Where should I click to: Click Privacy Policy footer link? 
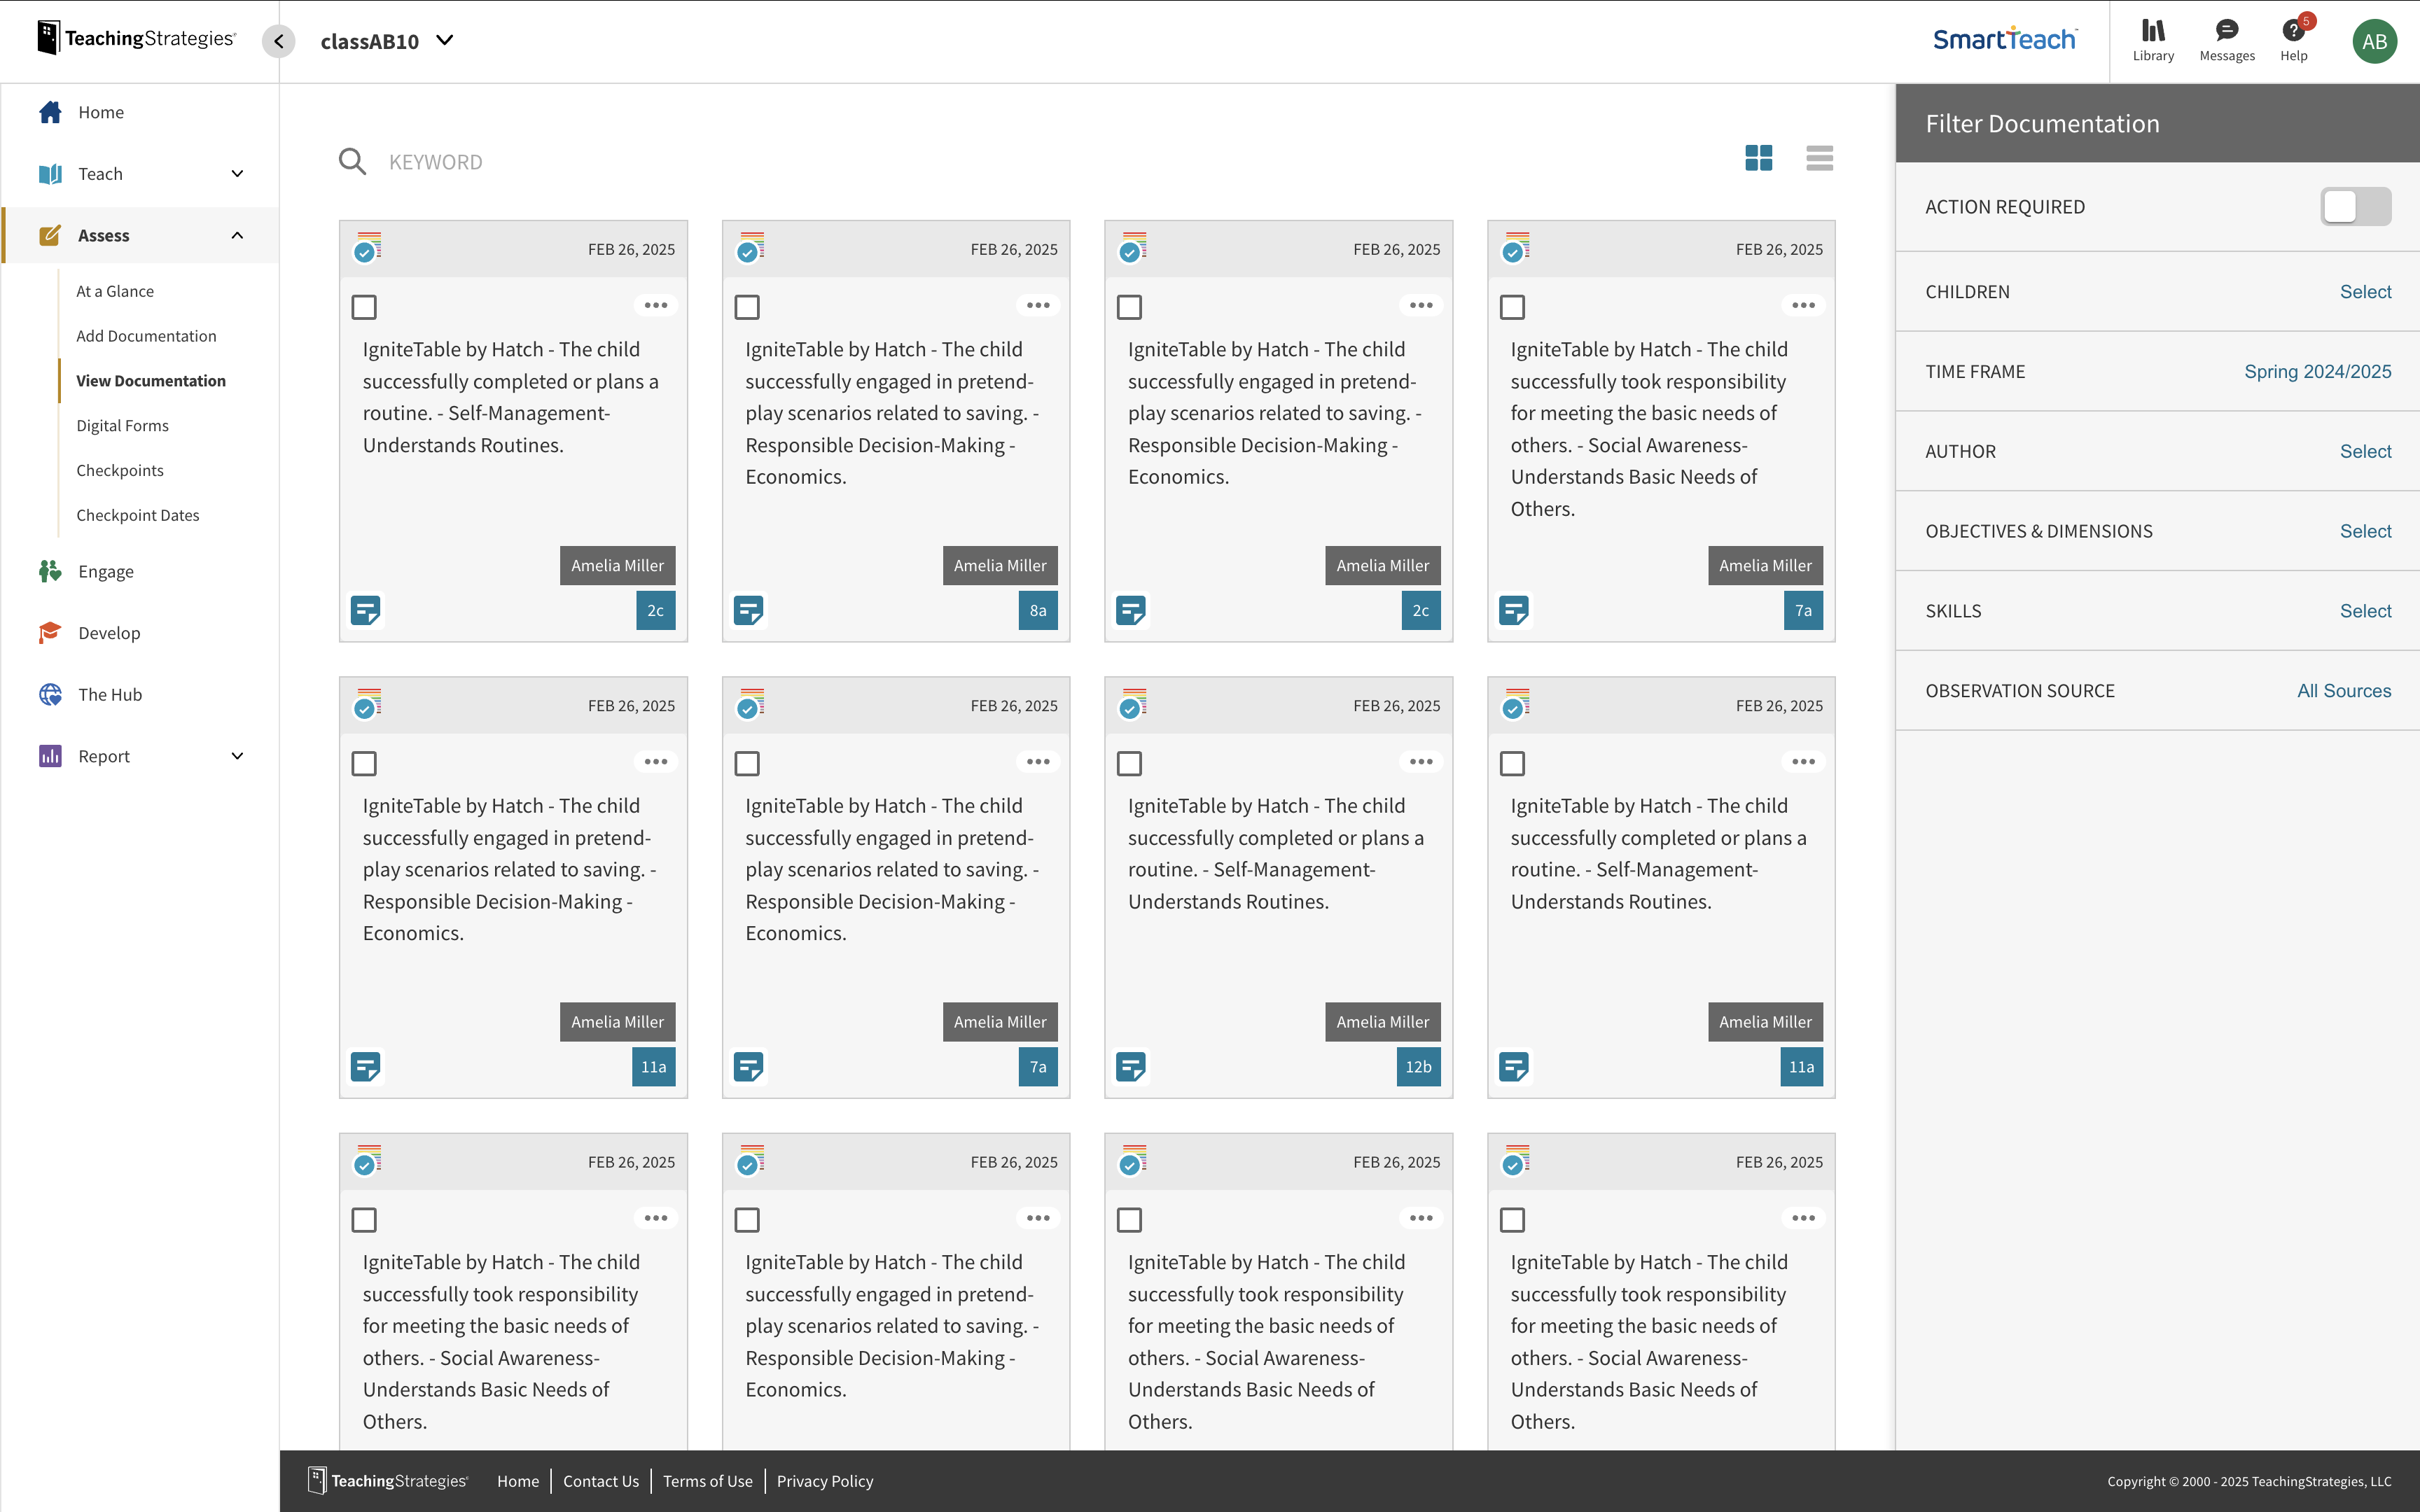[x=824, y=1481]
